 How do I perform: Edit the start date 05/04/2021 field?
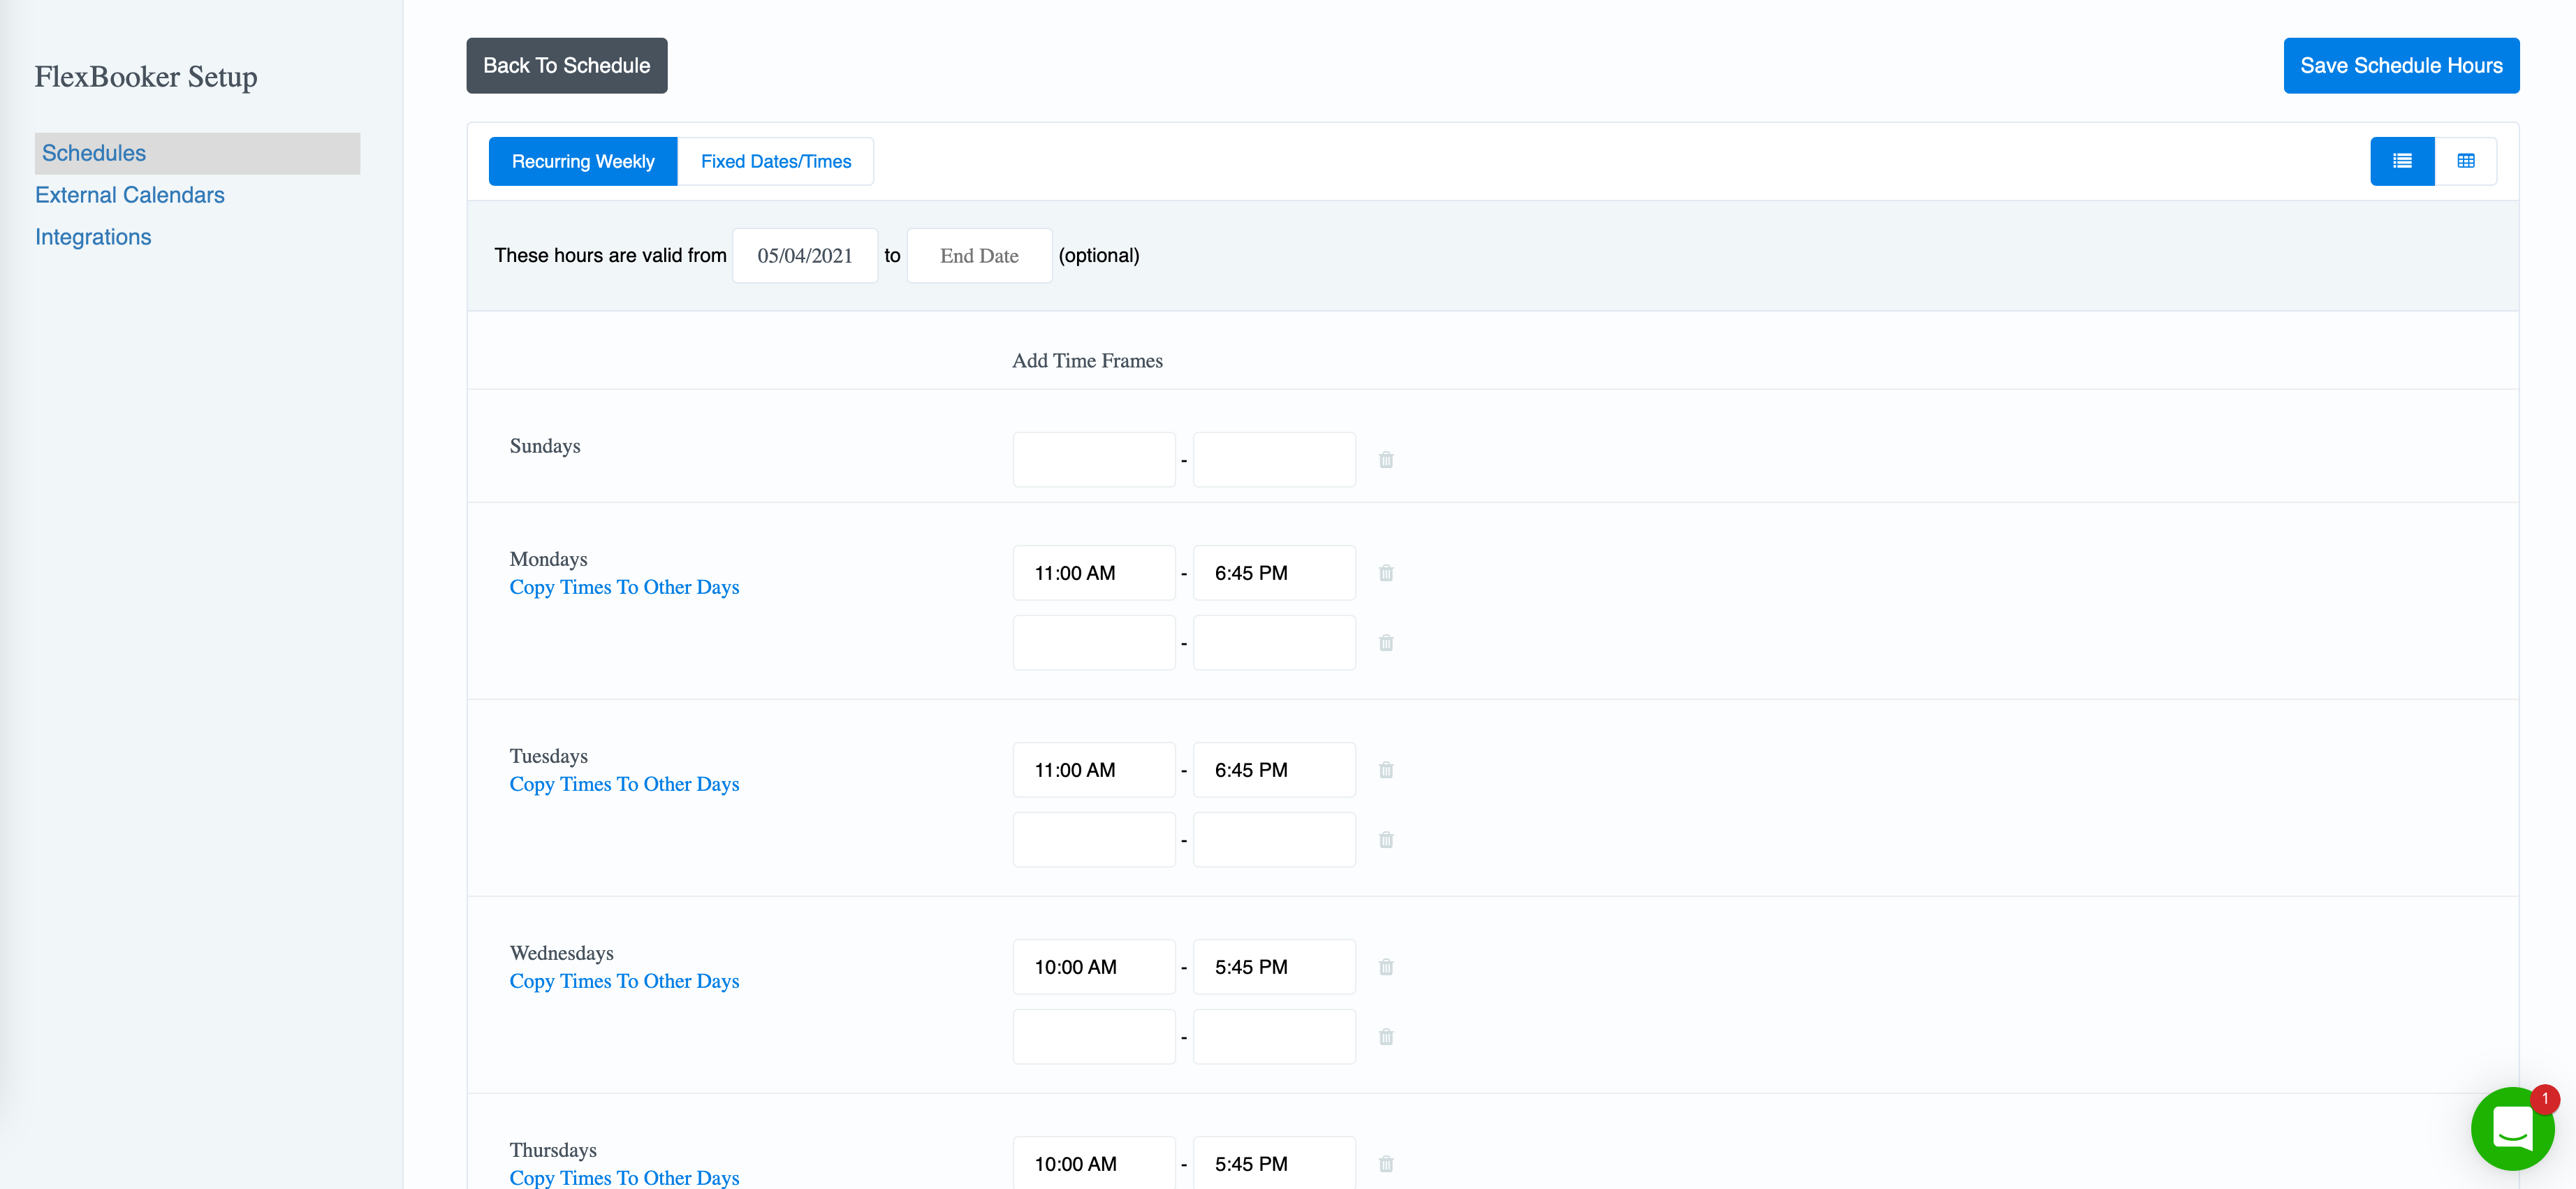(x=805, y=256)
